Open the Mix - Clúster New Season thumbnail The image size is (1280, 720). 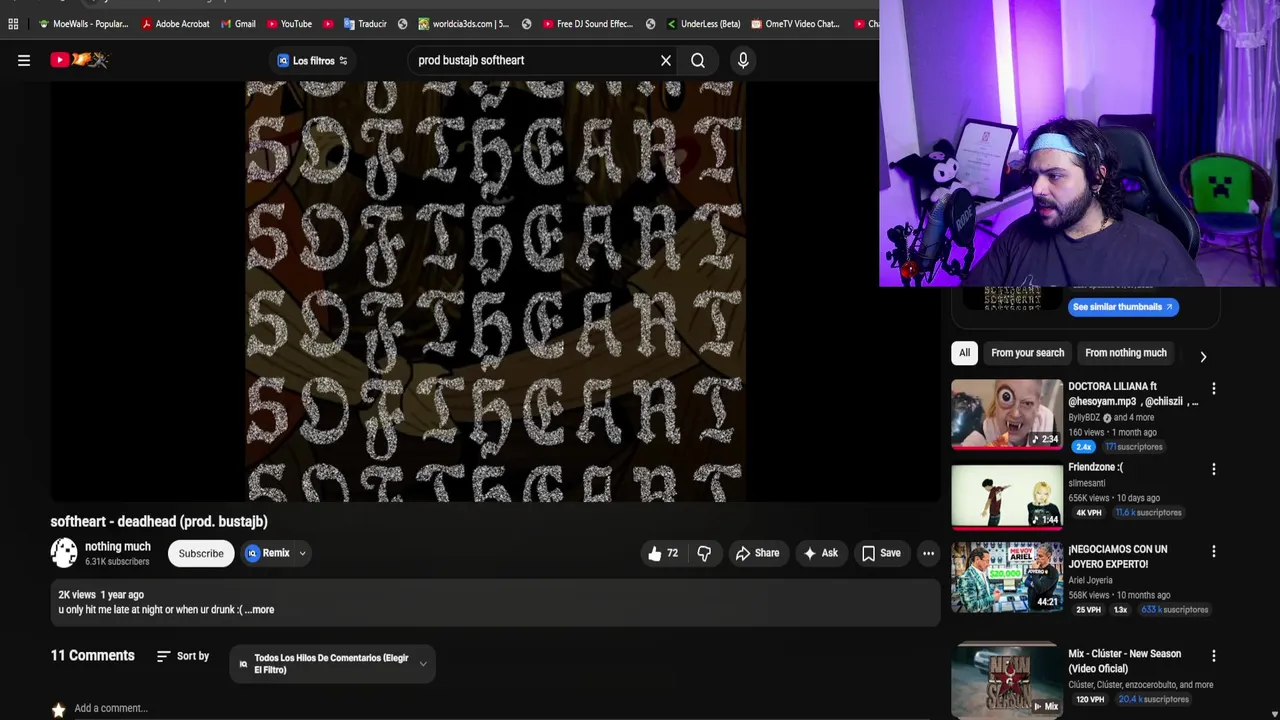[1007, 680]
